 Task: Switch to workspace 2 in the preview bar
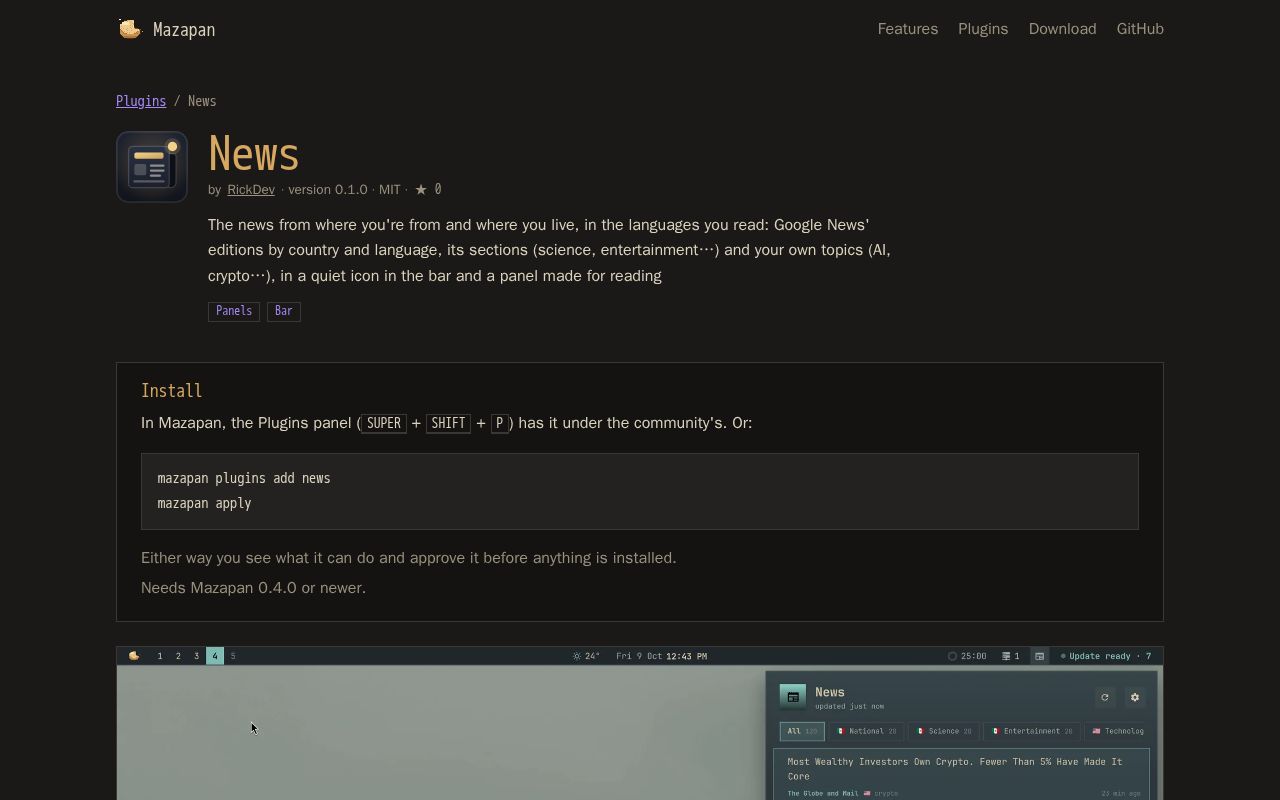(178, 656)
